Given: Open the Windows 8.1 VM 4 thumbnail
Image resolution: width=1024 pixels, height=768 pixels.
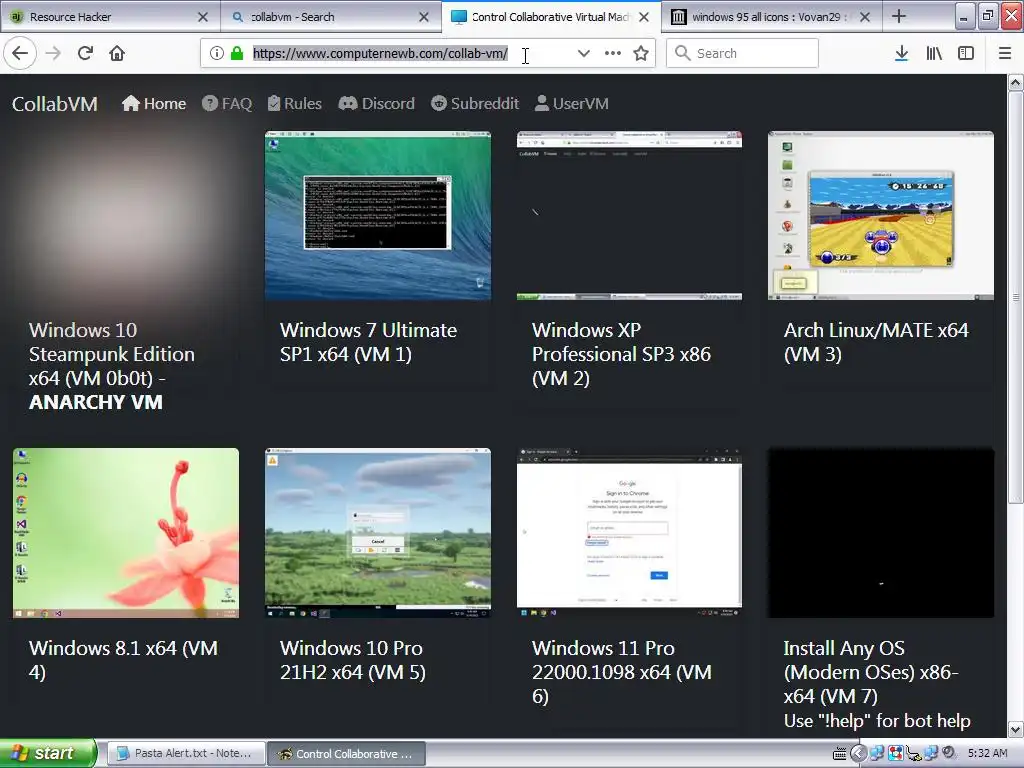Looking at the screenshot, I should [126, 533].
